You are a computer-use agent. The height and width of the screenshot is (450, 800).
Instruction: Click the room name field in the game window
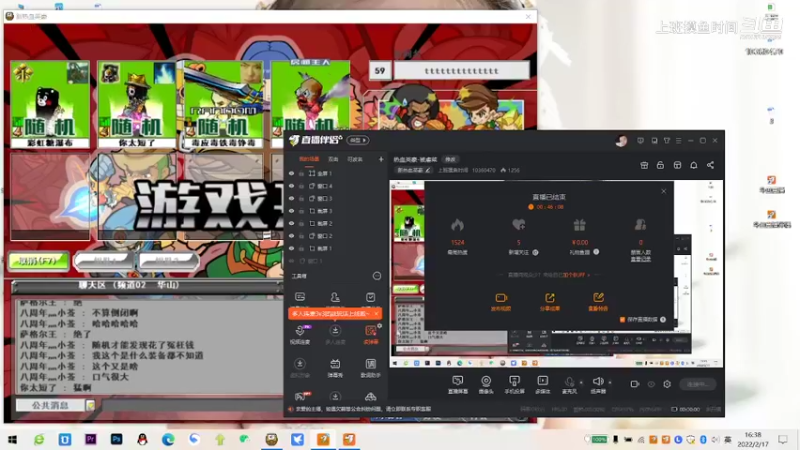tap(461, 71)
